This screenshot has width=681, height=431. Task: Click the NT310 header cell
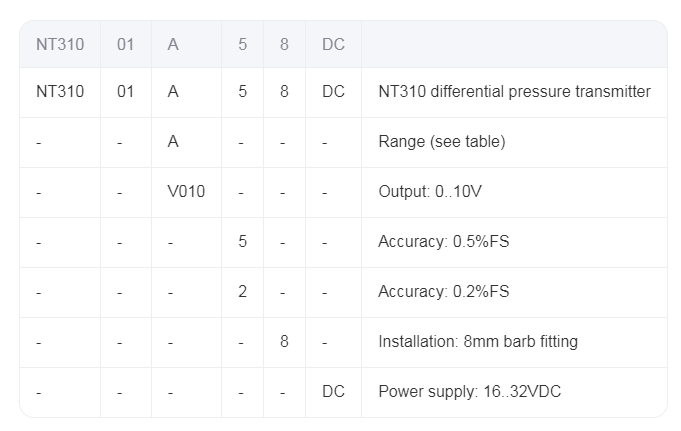pyautogui.click(x=60, y=44)
